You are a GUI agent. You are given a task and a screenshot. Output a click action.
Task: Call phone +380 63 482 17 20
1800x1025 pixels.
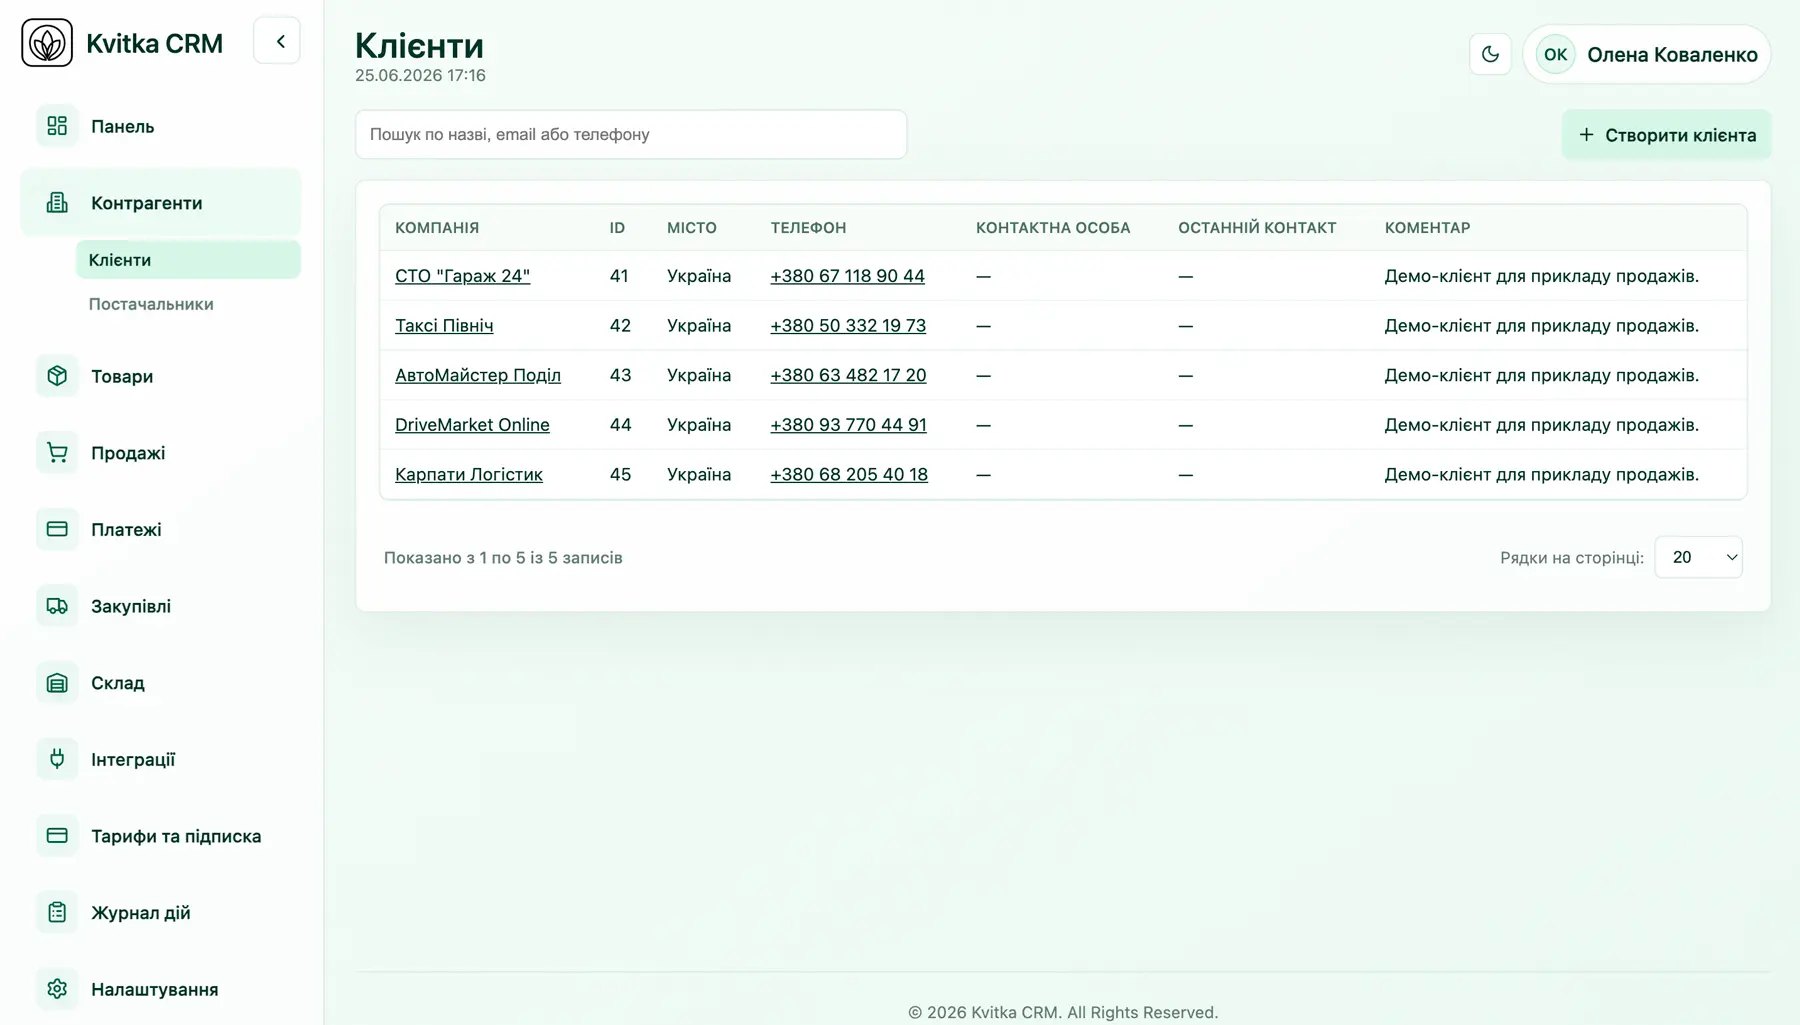tap(848, 375)
